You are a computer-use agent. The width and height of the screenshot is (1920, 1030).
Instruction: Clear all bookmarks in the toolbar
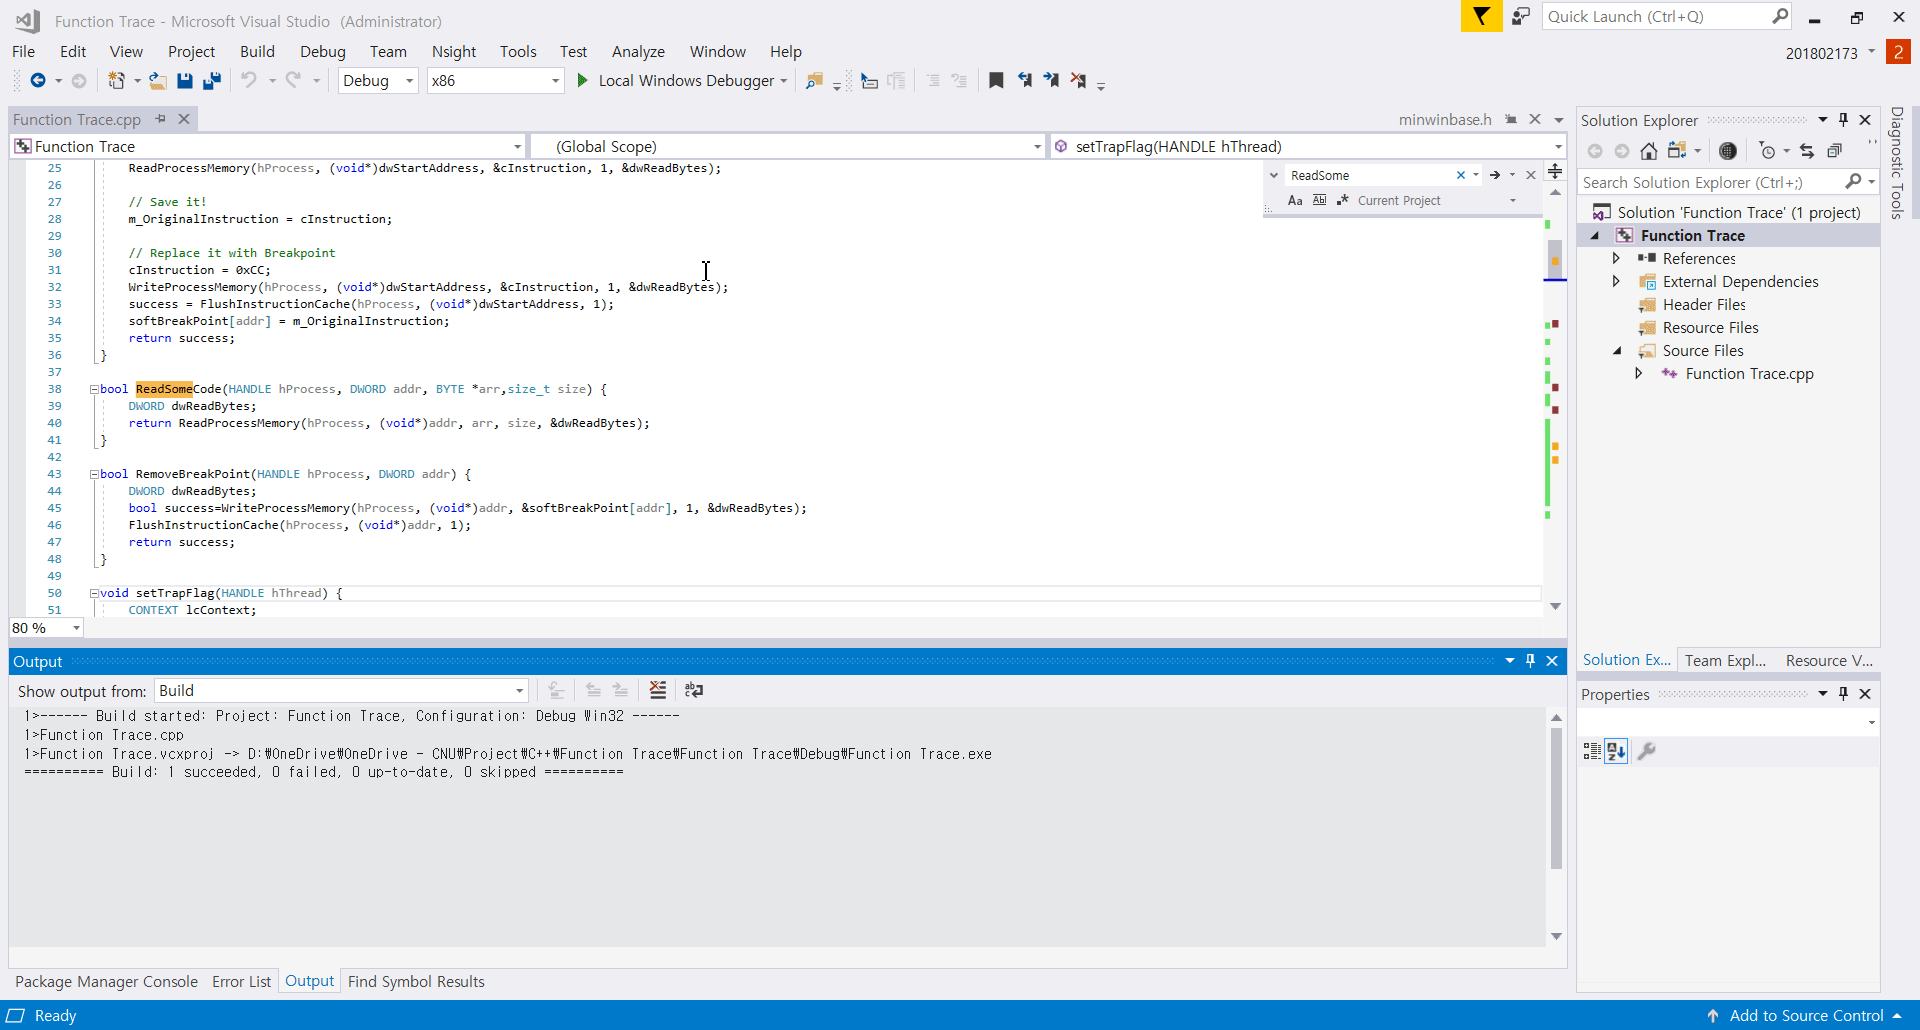coord(1078,81)
